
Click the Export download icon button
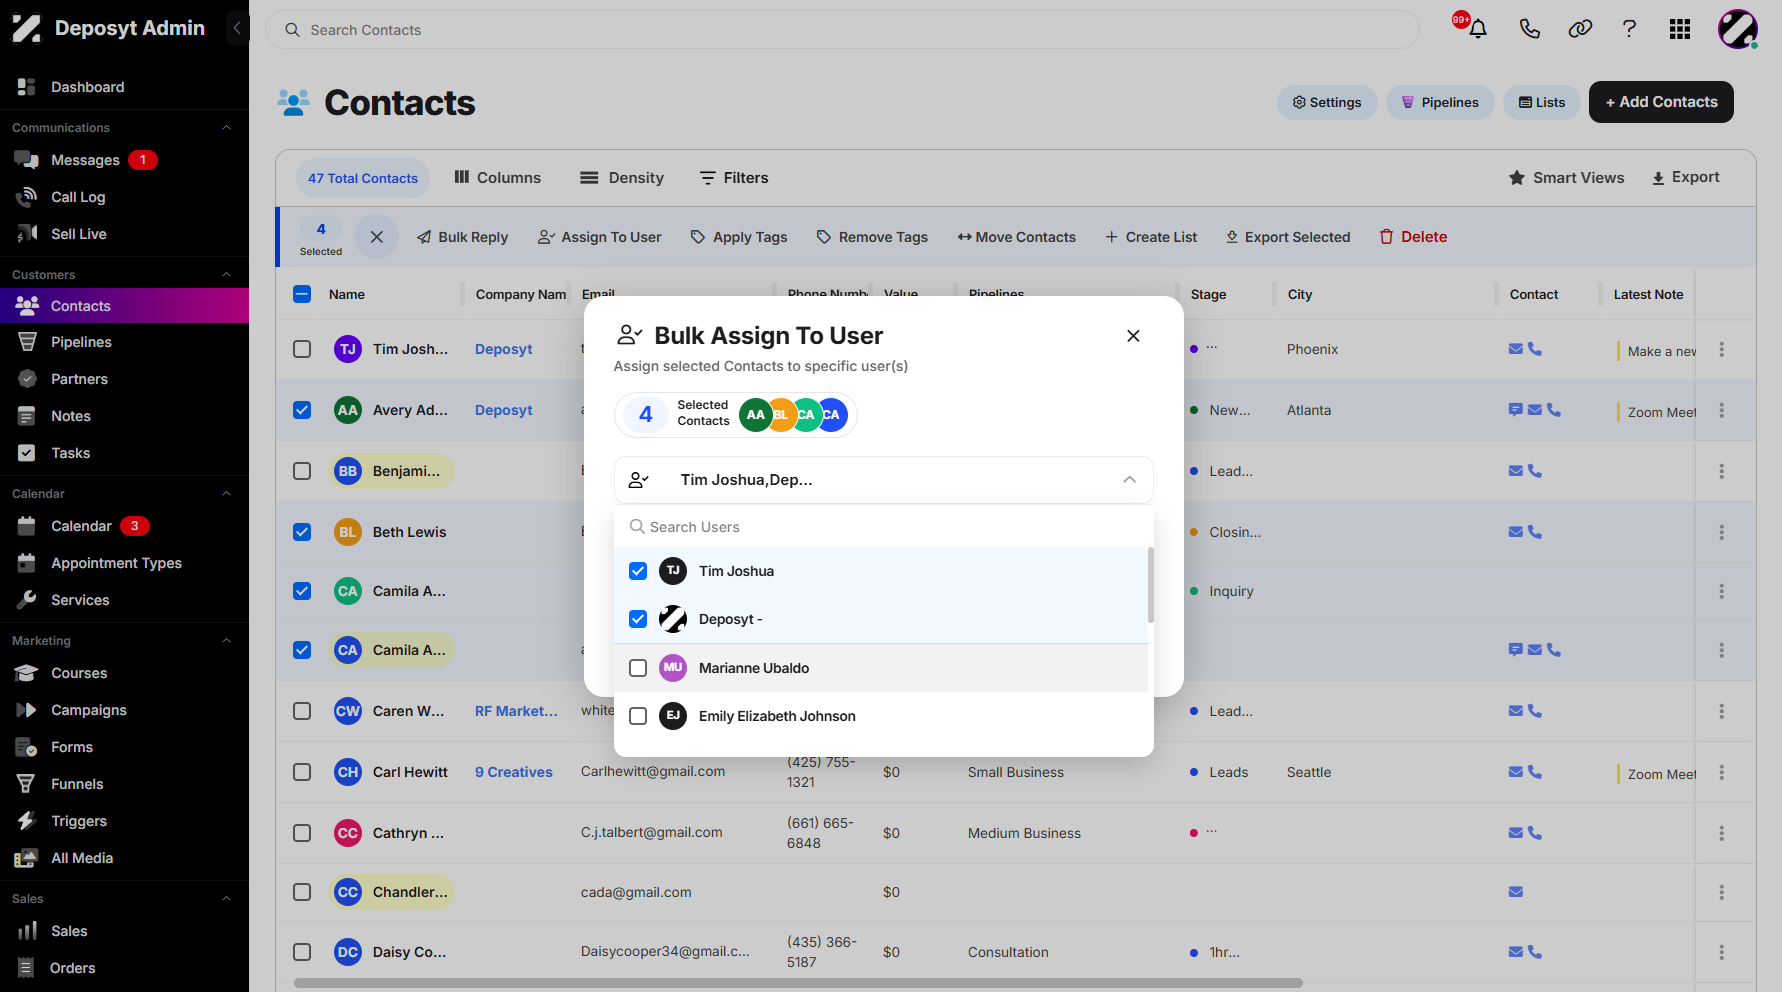click(x=1686, y=177)
